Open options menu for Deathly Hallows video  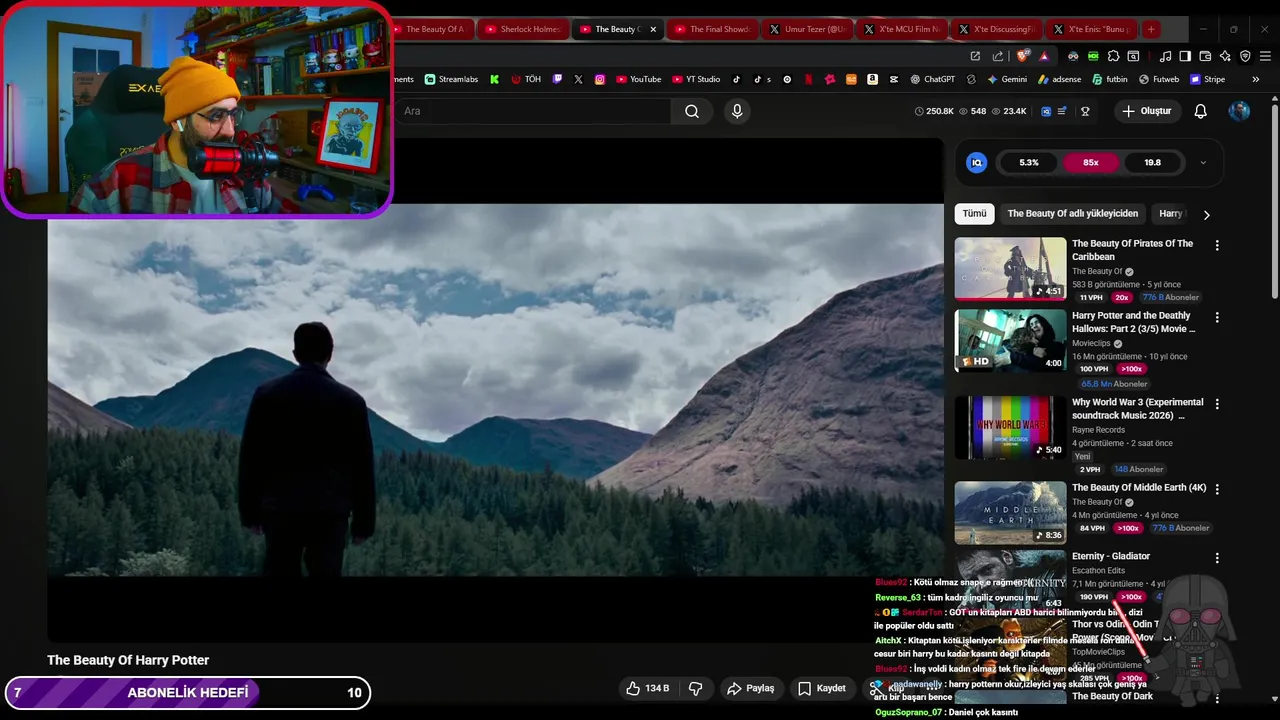point(1217,317)
